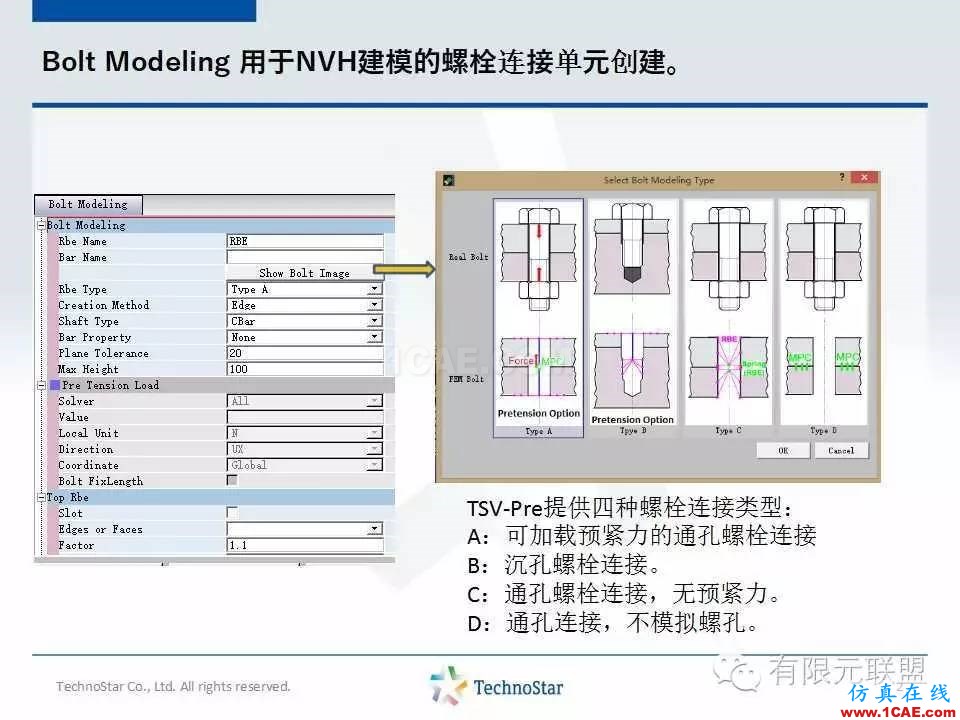This screenshot has width=960, height=720.
Task: Click the TechnoStar logo
Action: click(497, 686)
